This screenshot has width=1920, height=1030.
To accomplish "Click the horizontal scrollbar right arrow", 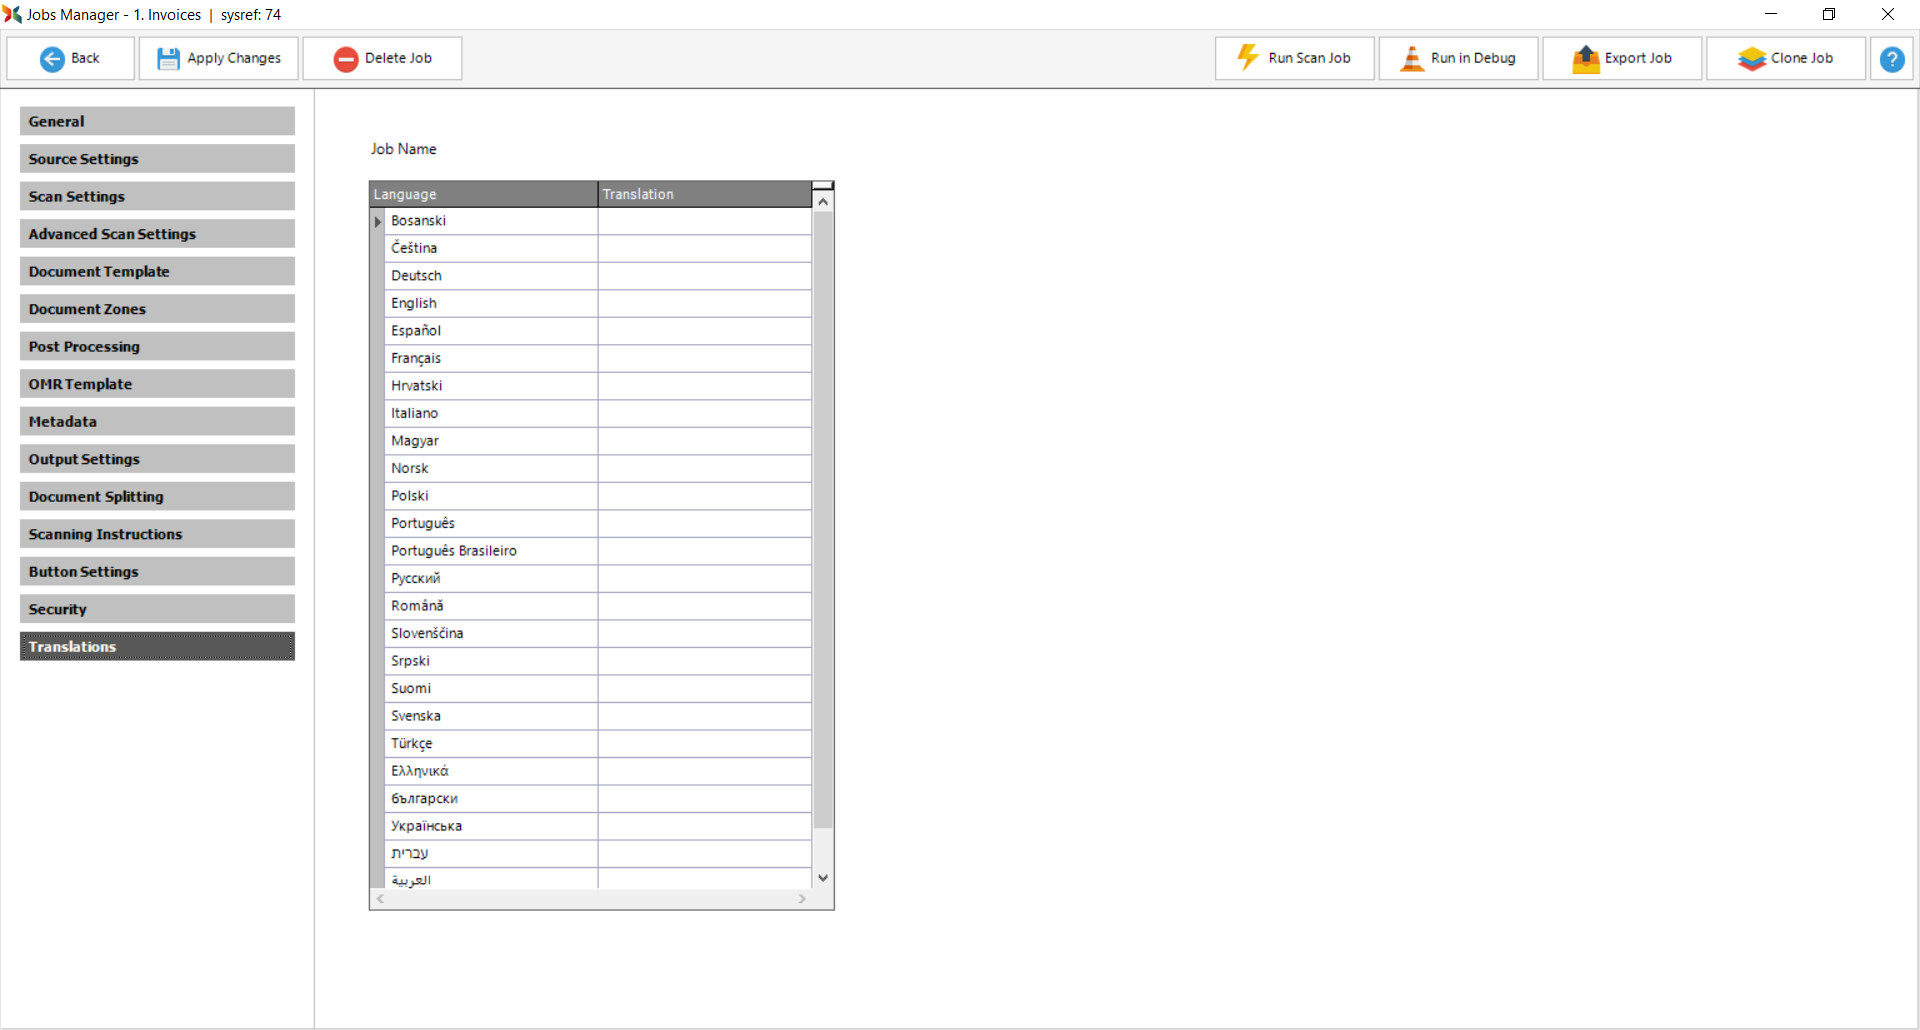I will pos(802,899).
